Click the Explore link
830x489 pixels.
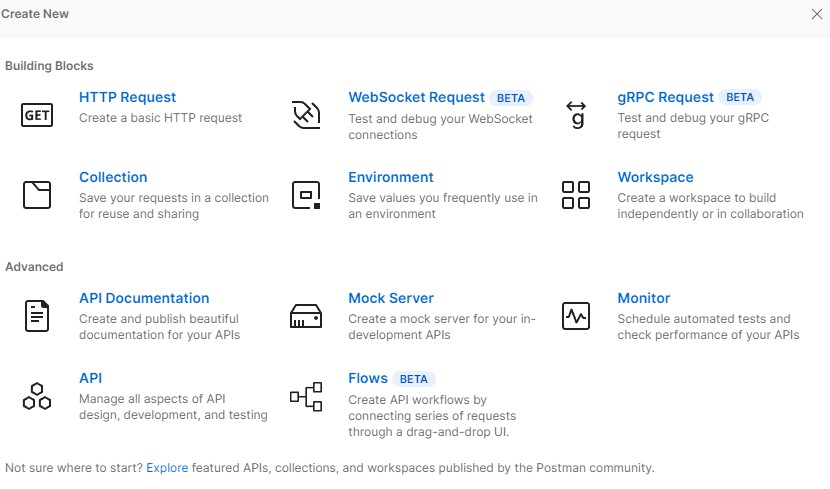tap(167, 467)
